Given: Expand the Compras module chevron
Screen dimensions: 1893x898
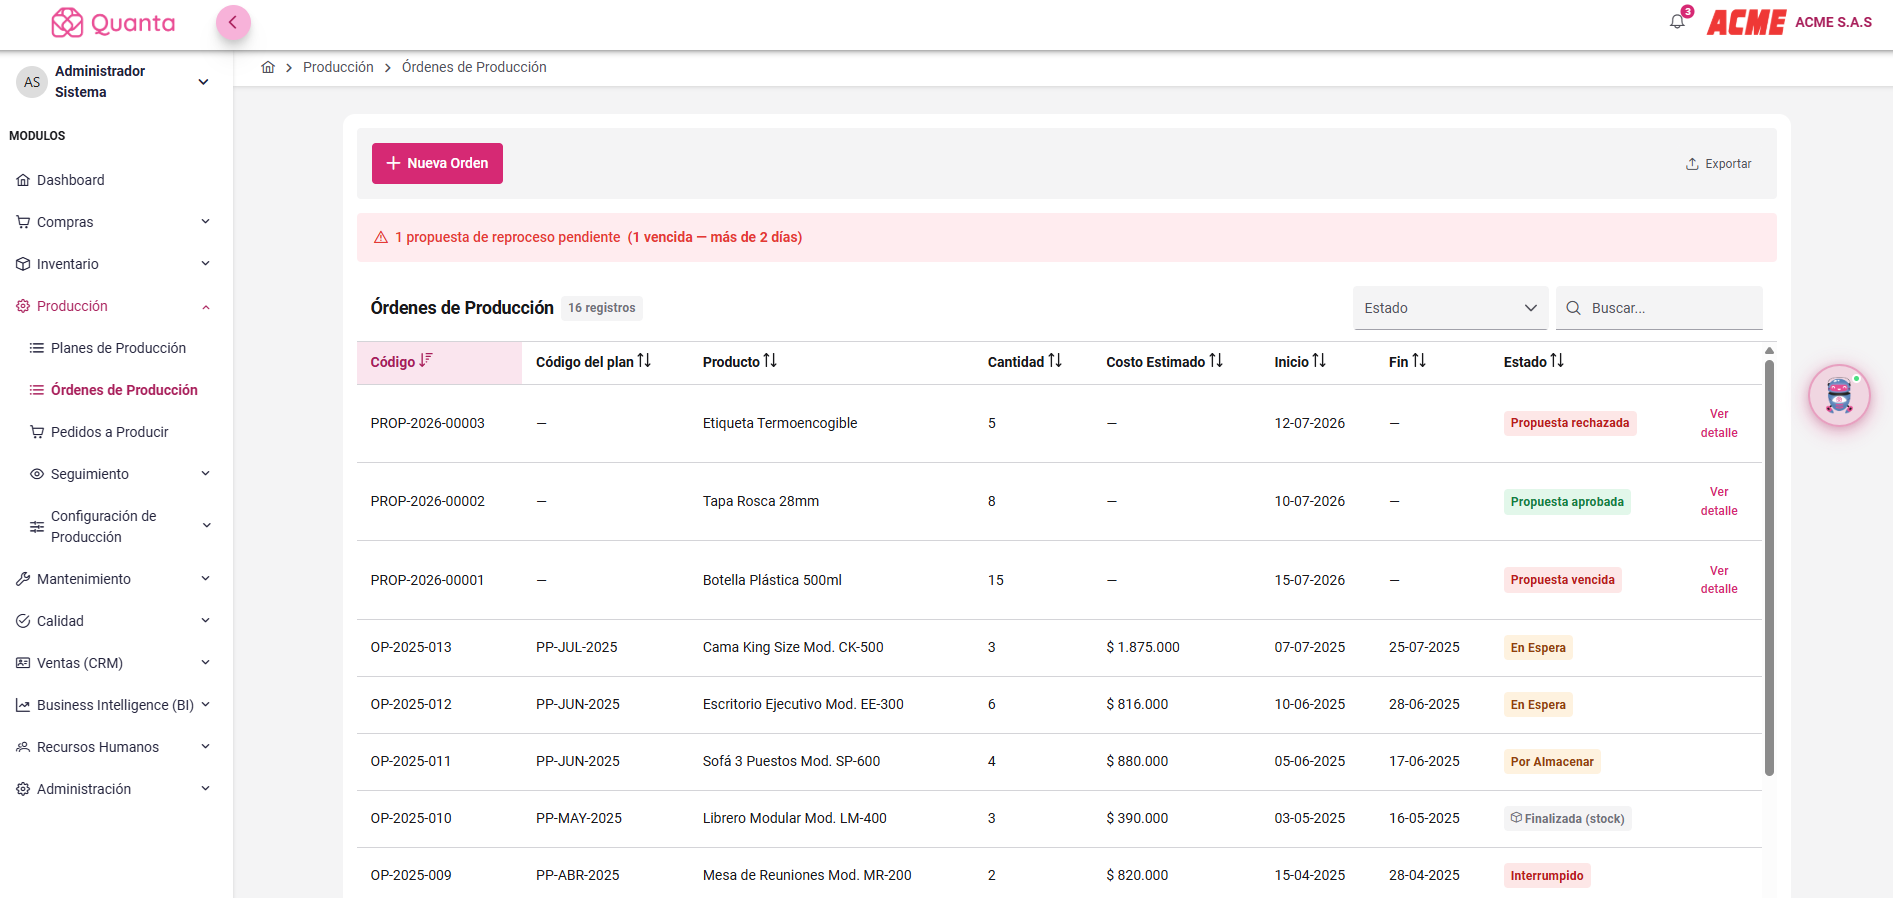Looking at the screenshot, I should [x=205, y=222].
